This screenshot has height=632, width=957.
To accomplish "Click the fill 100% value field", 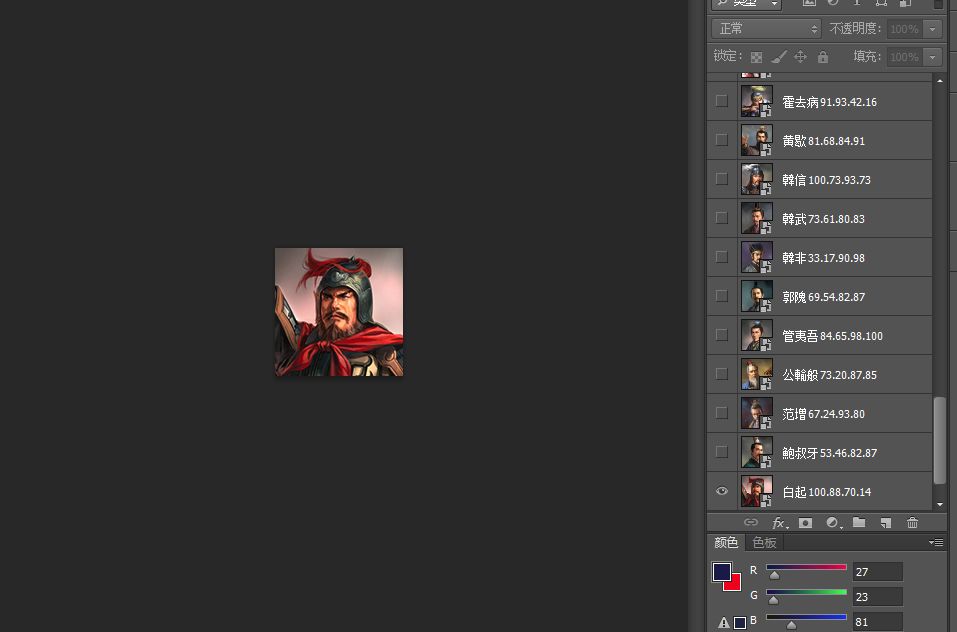I will 905,57.
